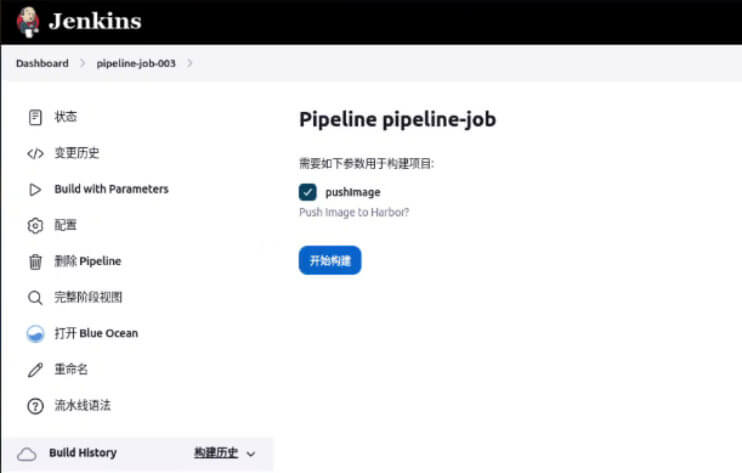Screen dimensions: 742x473
Task: Open the 构建历史 link in Build History
Action: [216, 453]
